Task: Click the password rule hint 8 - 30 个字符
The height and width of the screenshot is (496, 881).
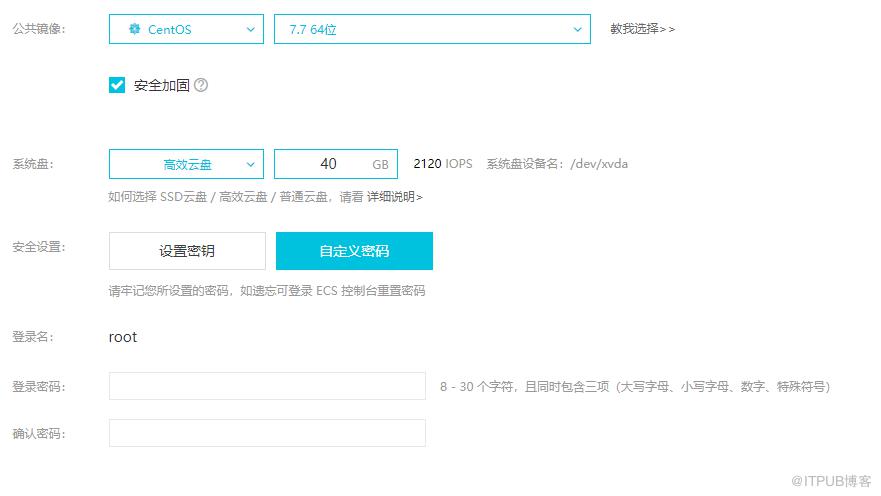Action: pos(635,386)
